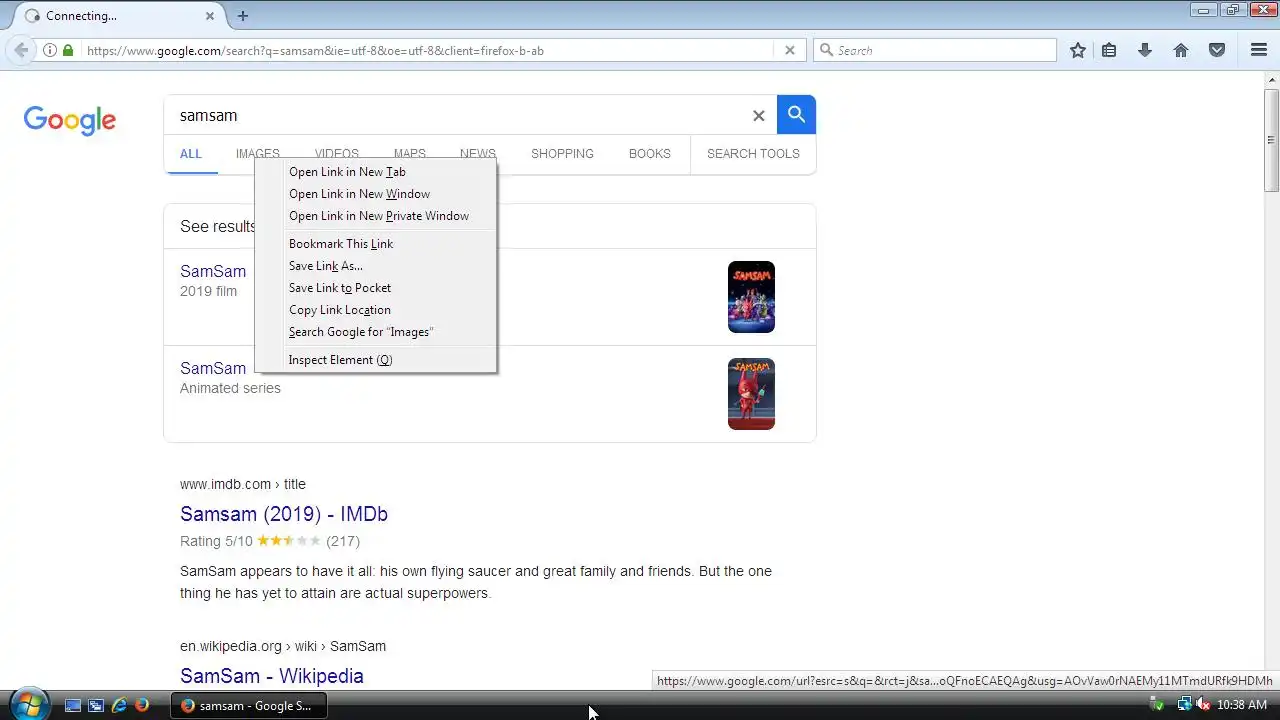Viewport: 1280px width, 720px height.
Task: Click the Rating 5/10 text
Action: [x=216, y=541]
